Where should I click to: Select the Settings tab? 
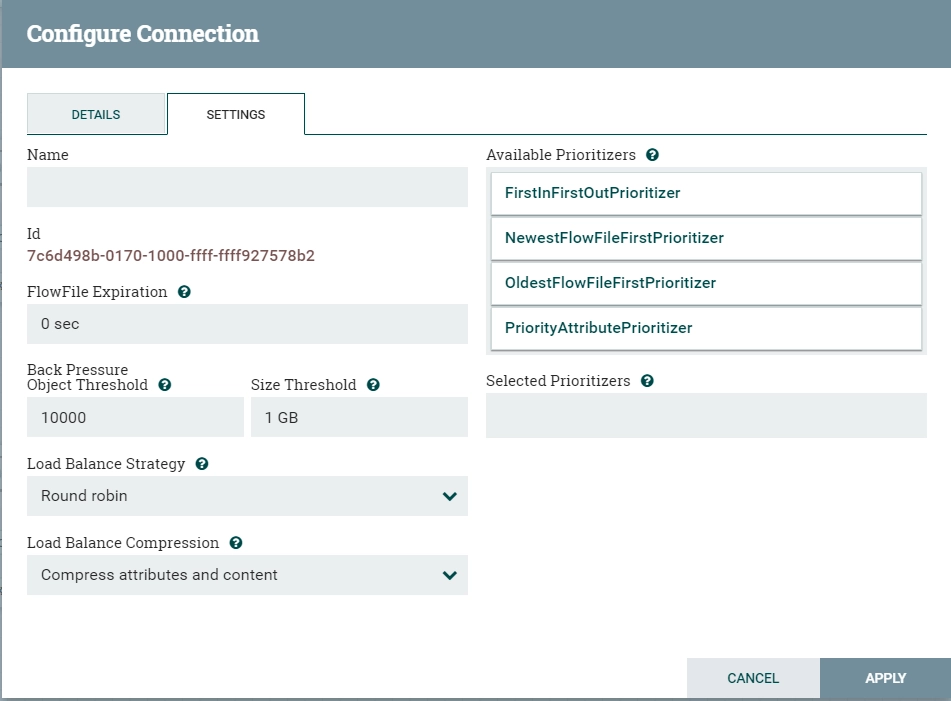[x=236, y=114]
